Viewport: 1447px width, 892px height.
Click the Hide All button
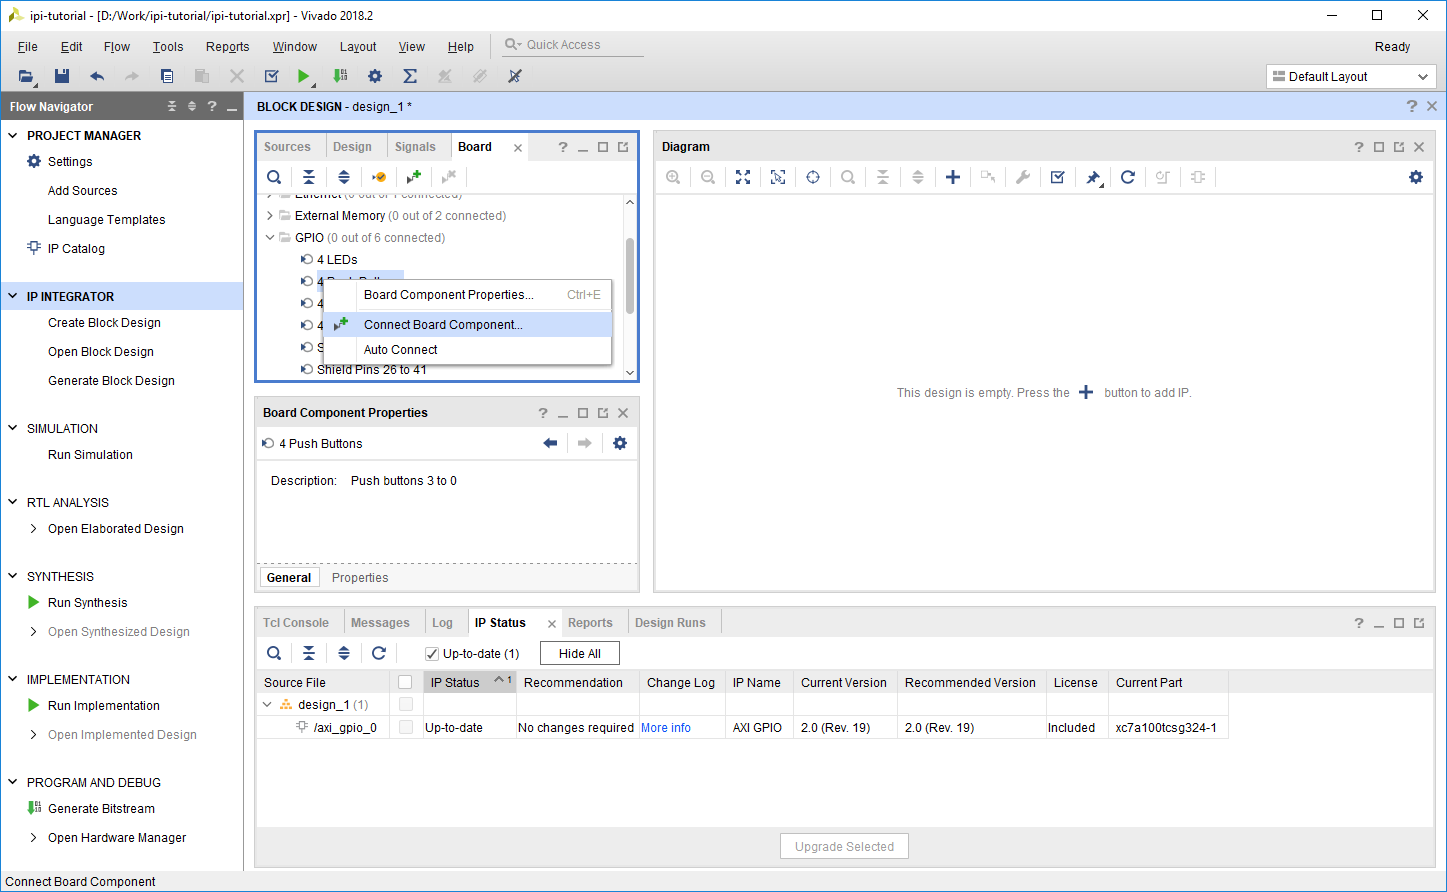[x=580, y=654]
